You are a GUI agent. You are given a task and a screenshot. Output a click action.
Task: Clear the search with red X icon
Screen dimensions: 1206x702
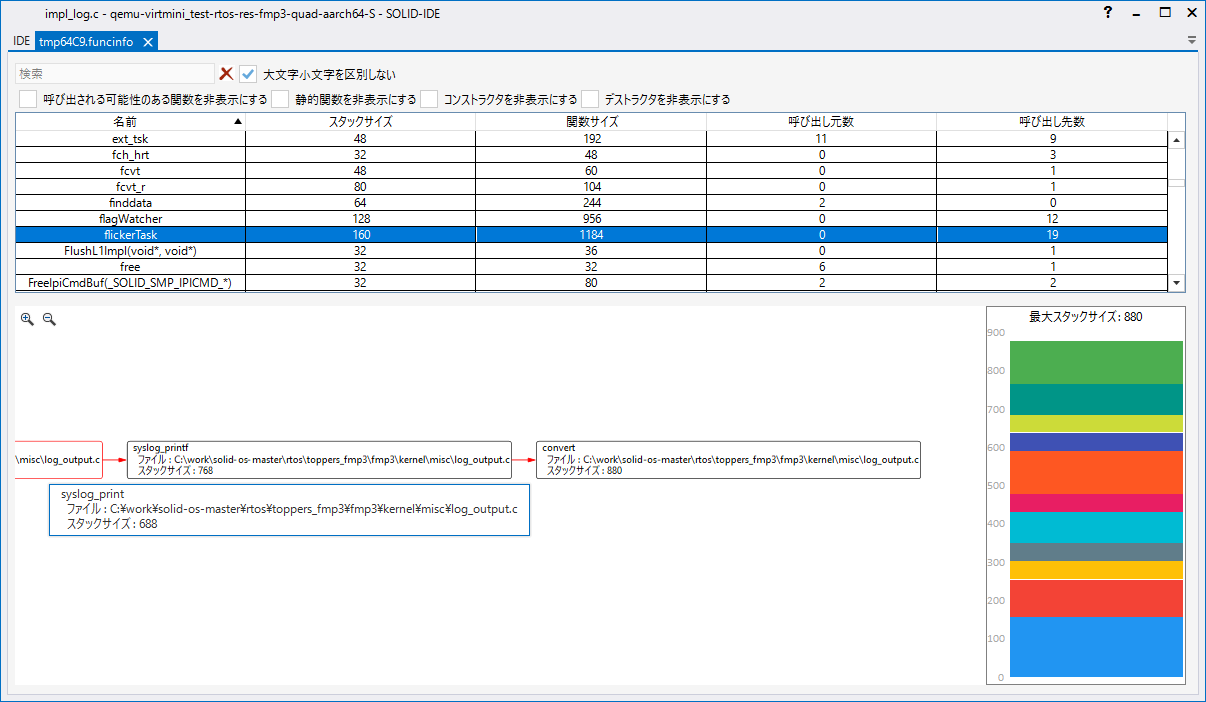227,74
